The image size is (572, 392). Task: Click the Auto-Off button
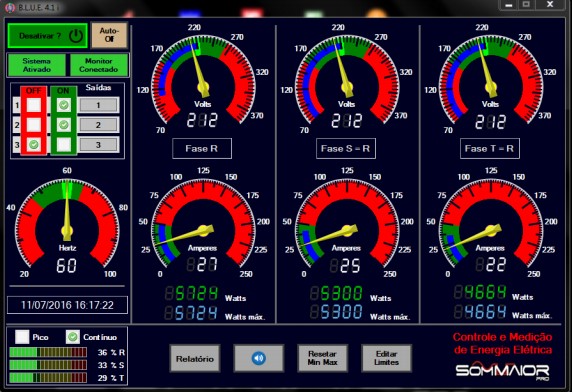pyautogui.click(x=109, y=35)
